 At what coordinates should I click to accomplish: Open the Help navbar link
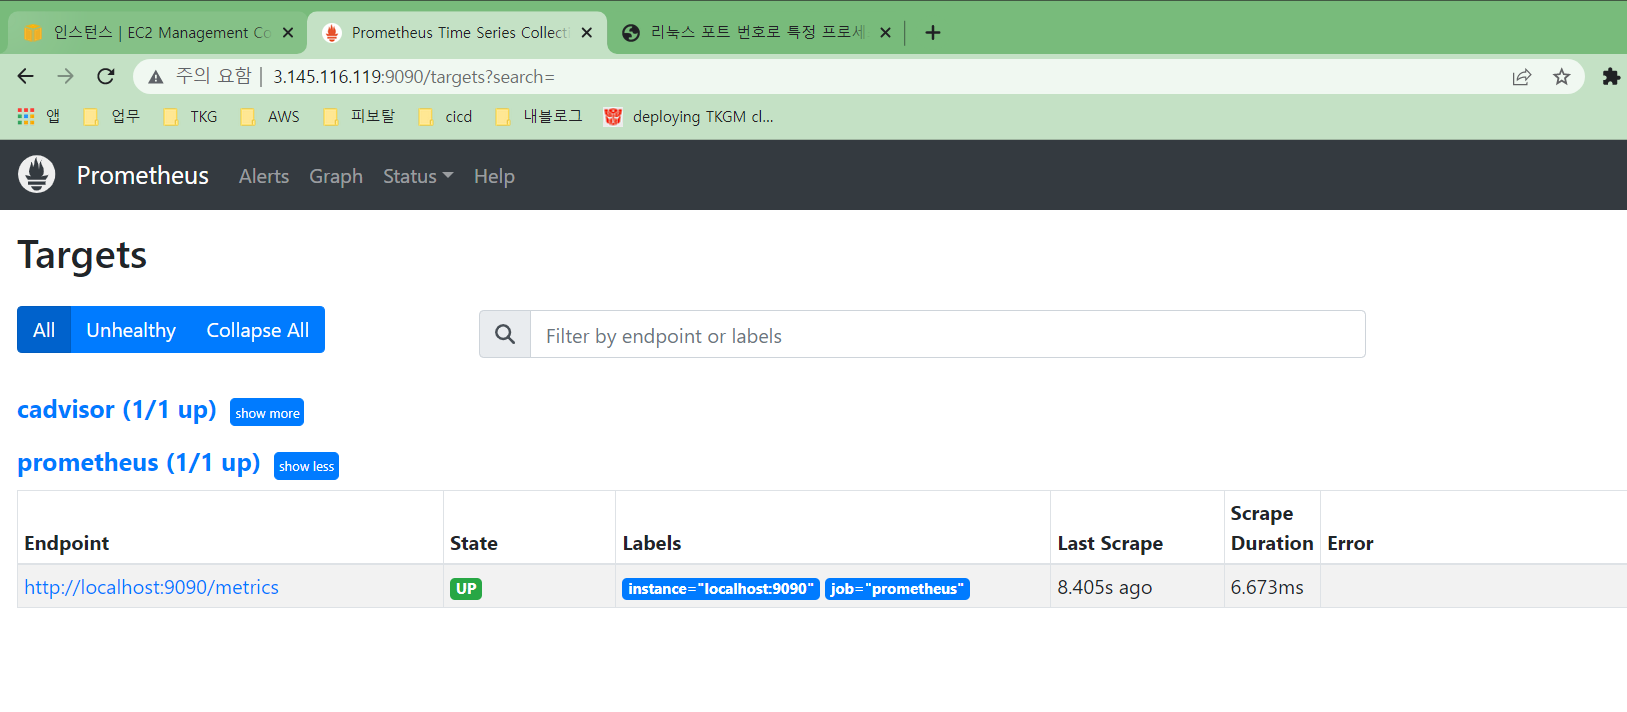coord(494,176)
